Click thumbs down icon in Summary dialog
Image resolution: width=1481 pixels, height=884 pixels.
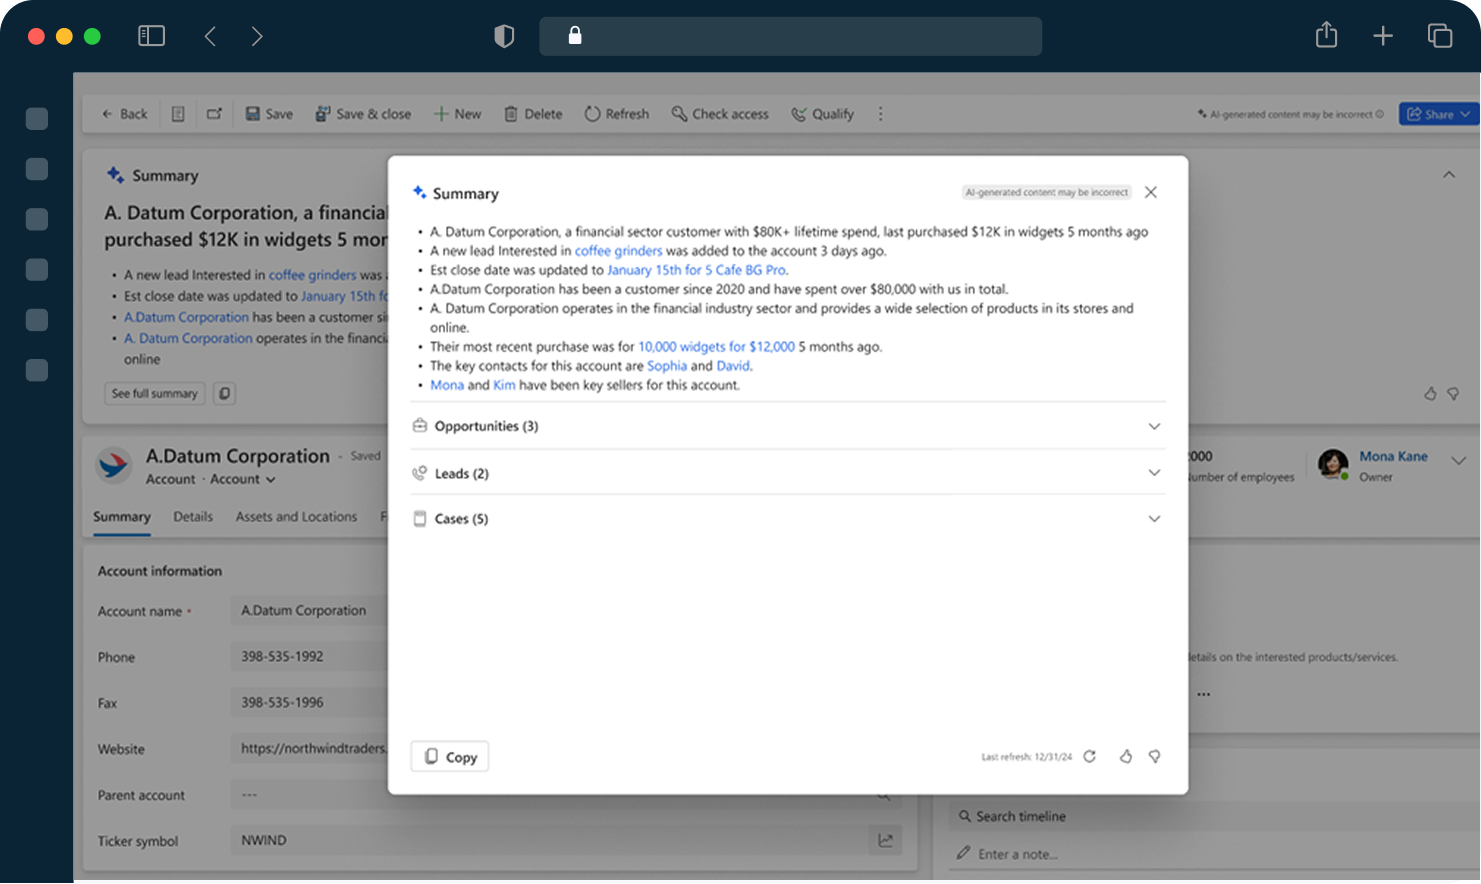[1154, 757]
